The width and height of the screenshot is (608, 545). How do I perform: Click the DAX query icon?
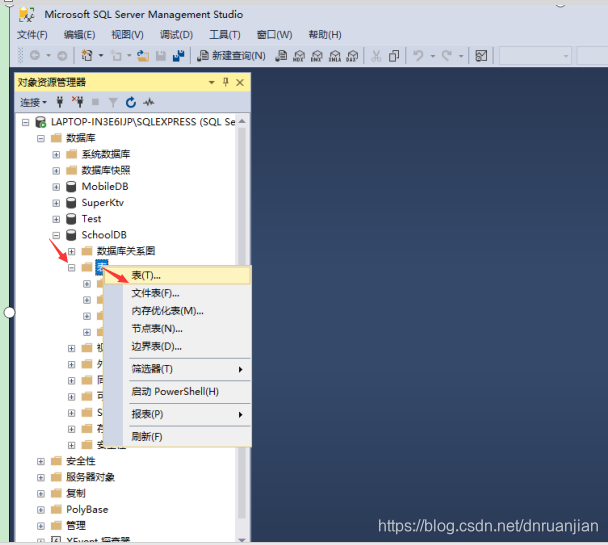[352, 56]
